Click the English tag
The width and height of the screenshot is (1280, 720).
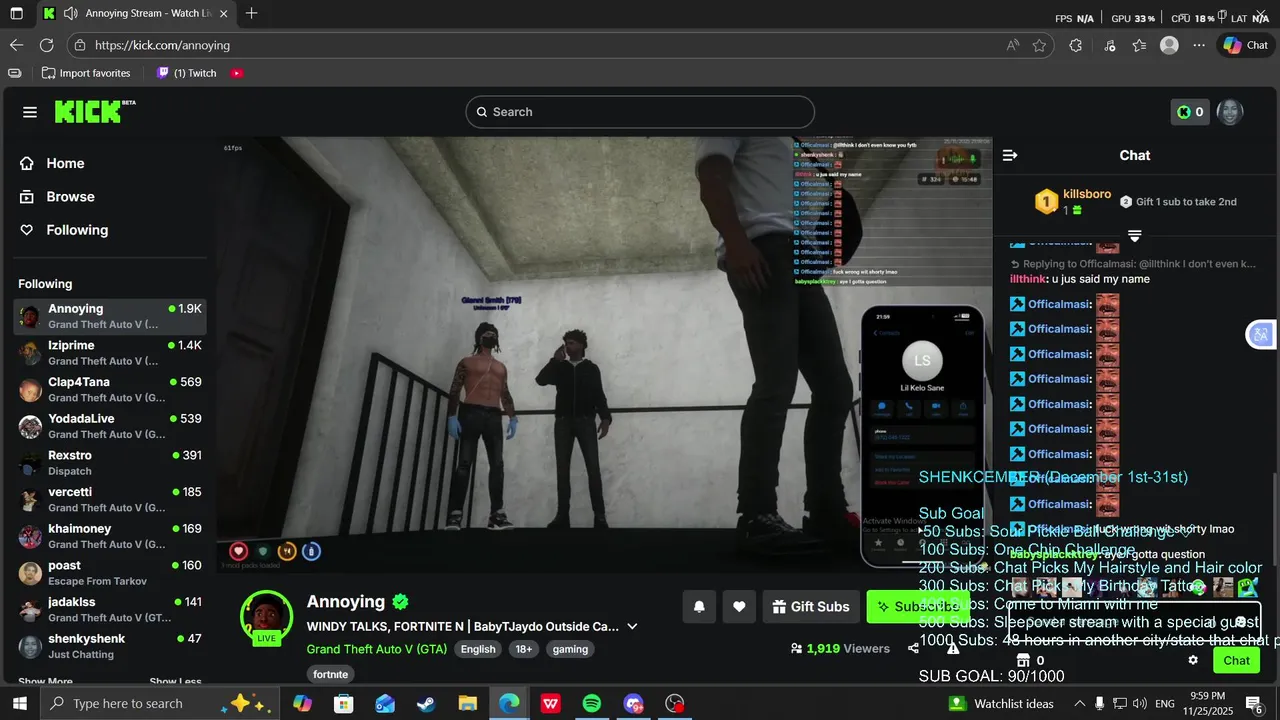tap(478, 649)
